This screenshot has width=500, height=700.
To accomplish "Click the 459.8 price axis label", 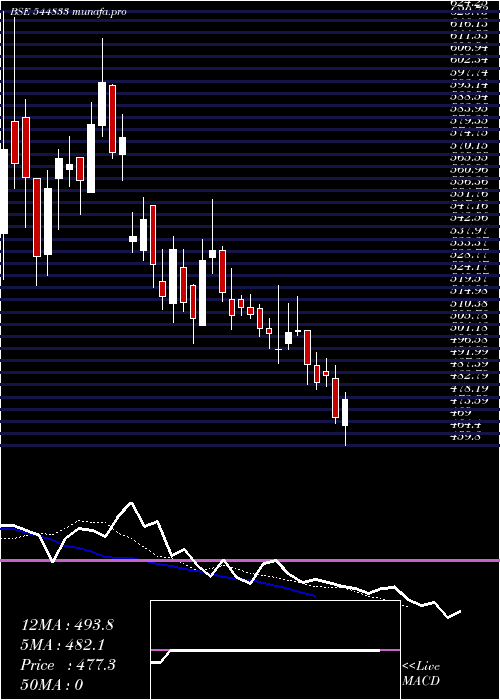I will click(465, 437).
